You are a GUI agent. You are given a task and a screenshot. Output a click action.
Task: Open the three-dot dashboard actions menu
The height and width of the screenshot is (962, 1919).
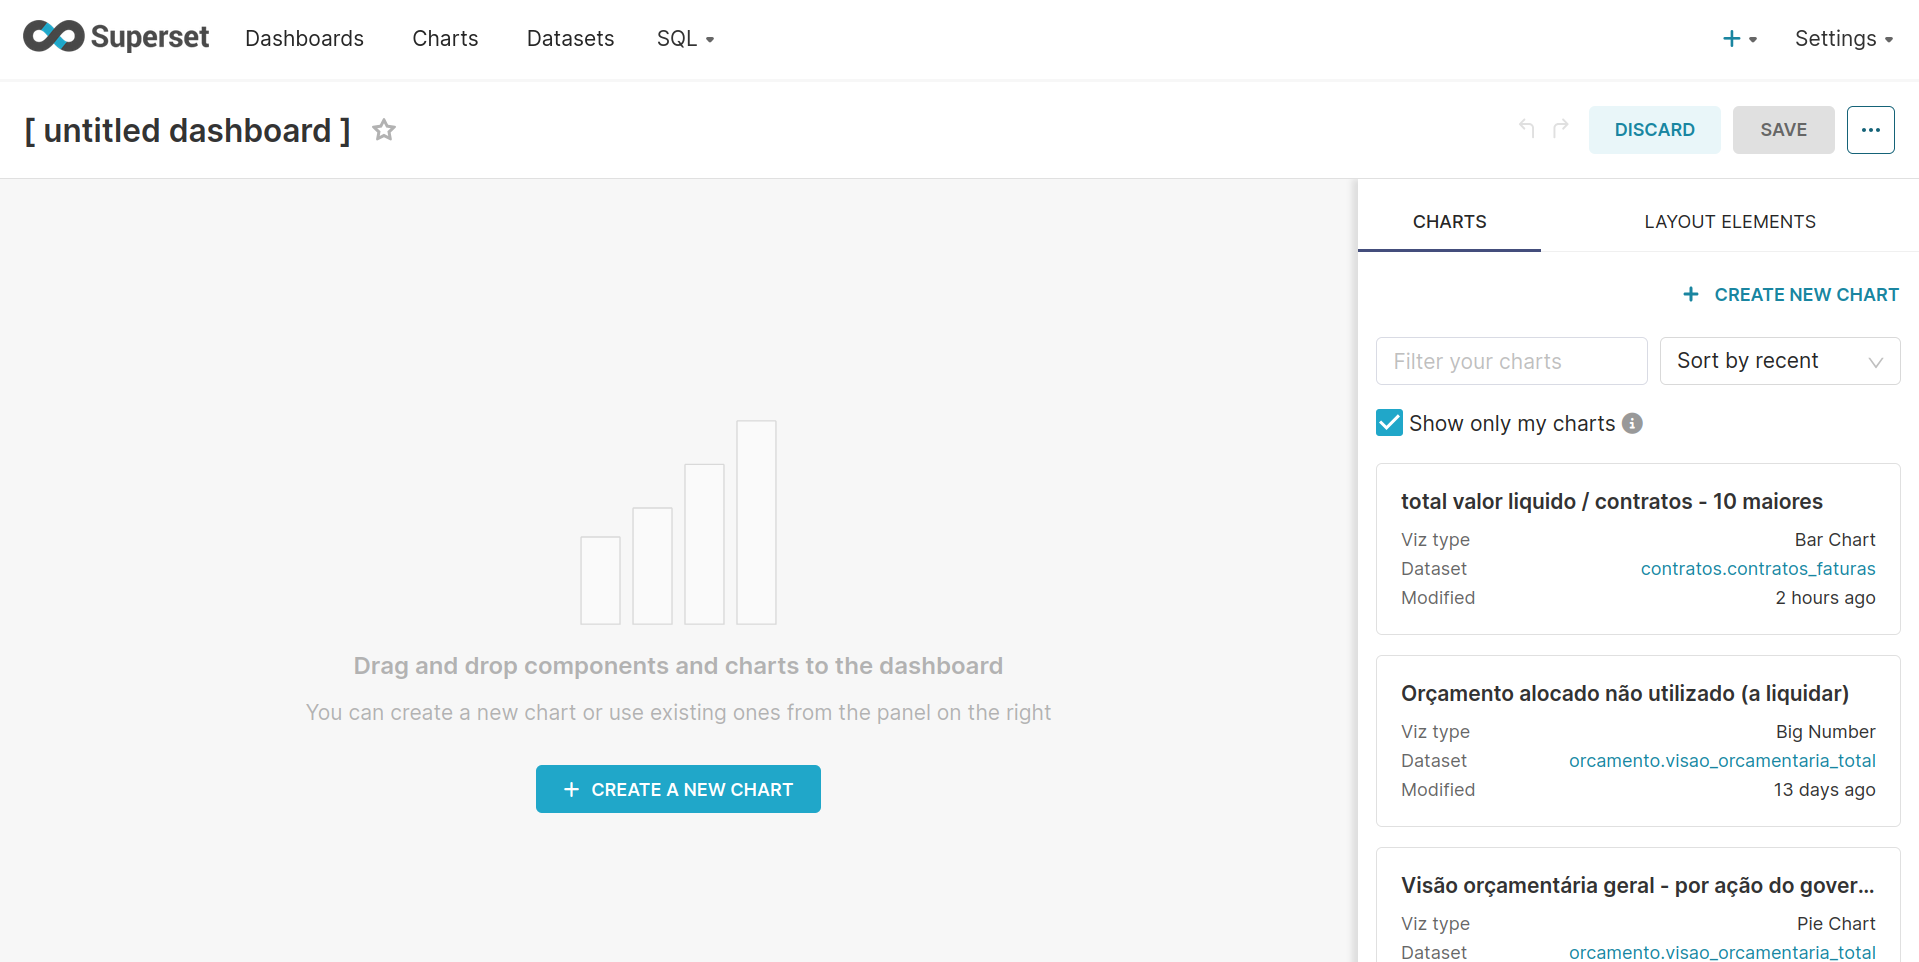pos(1870,130)
